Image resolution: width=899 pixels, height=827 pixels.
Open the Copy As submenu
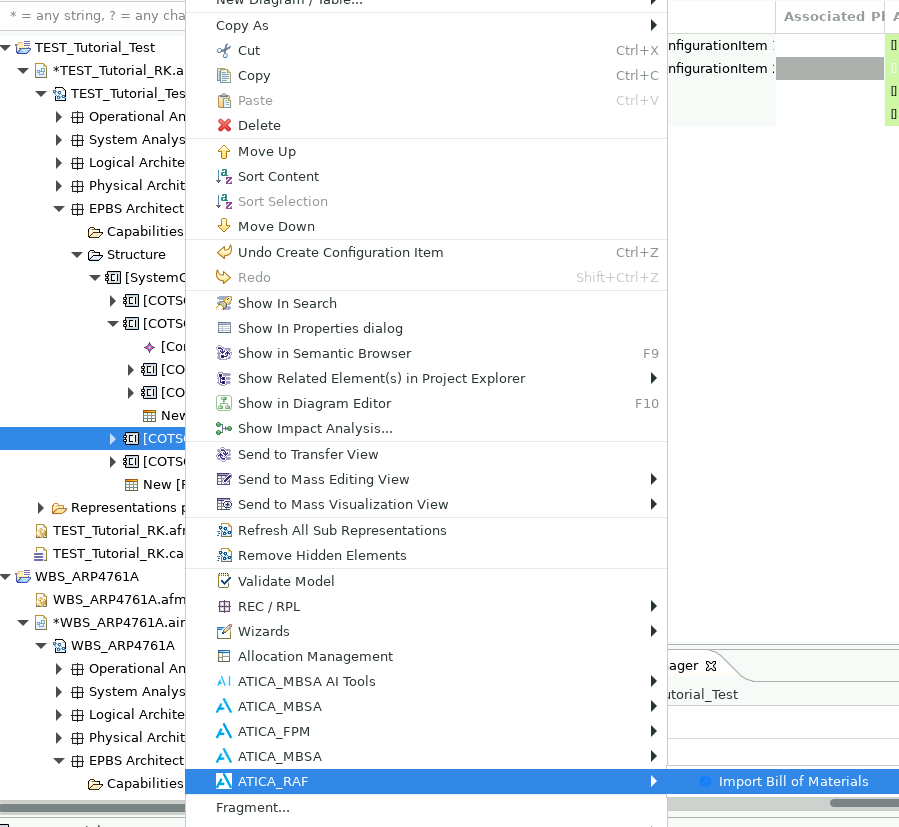coord(426,25)
